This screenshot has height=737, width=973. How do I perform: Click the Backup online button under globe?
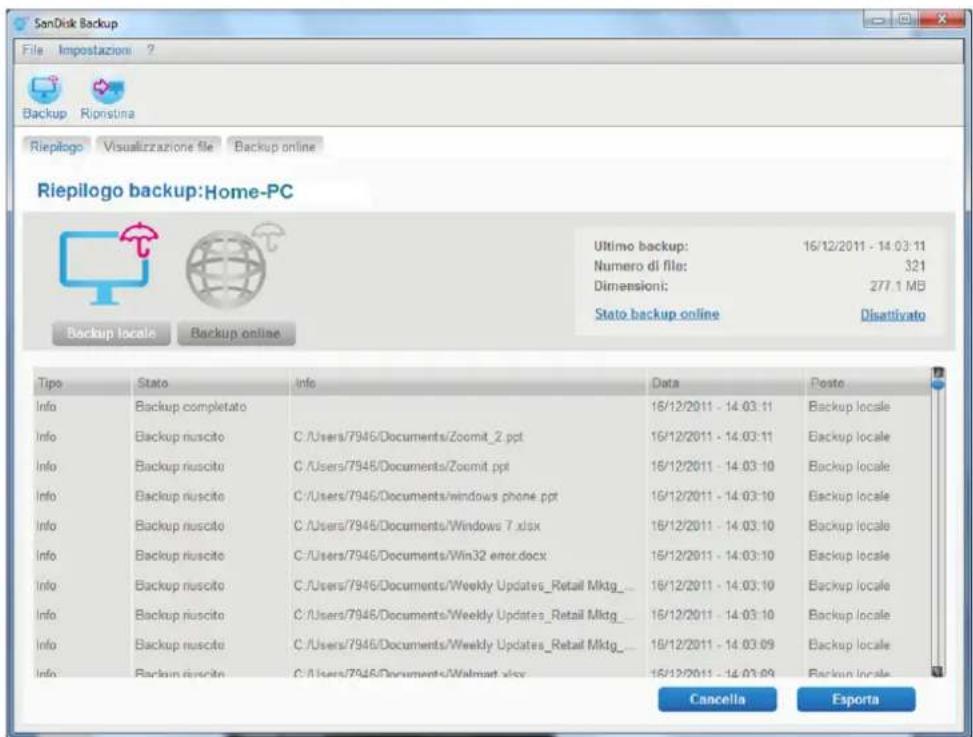pos(236,333)
